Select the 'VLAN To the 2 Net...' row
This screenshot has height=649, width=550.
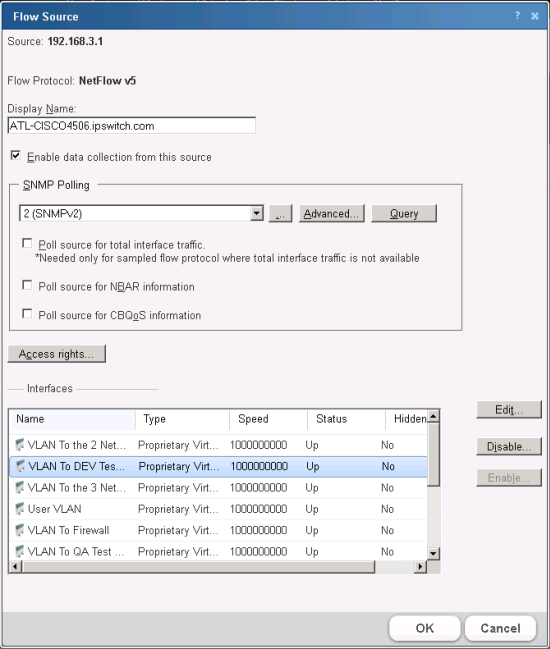pos(218,445)
